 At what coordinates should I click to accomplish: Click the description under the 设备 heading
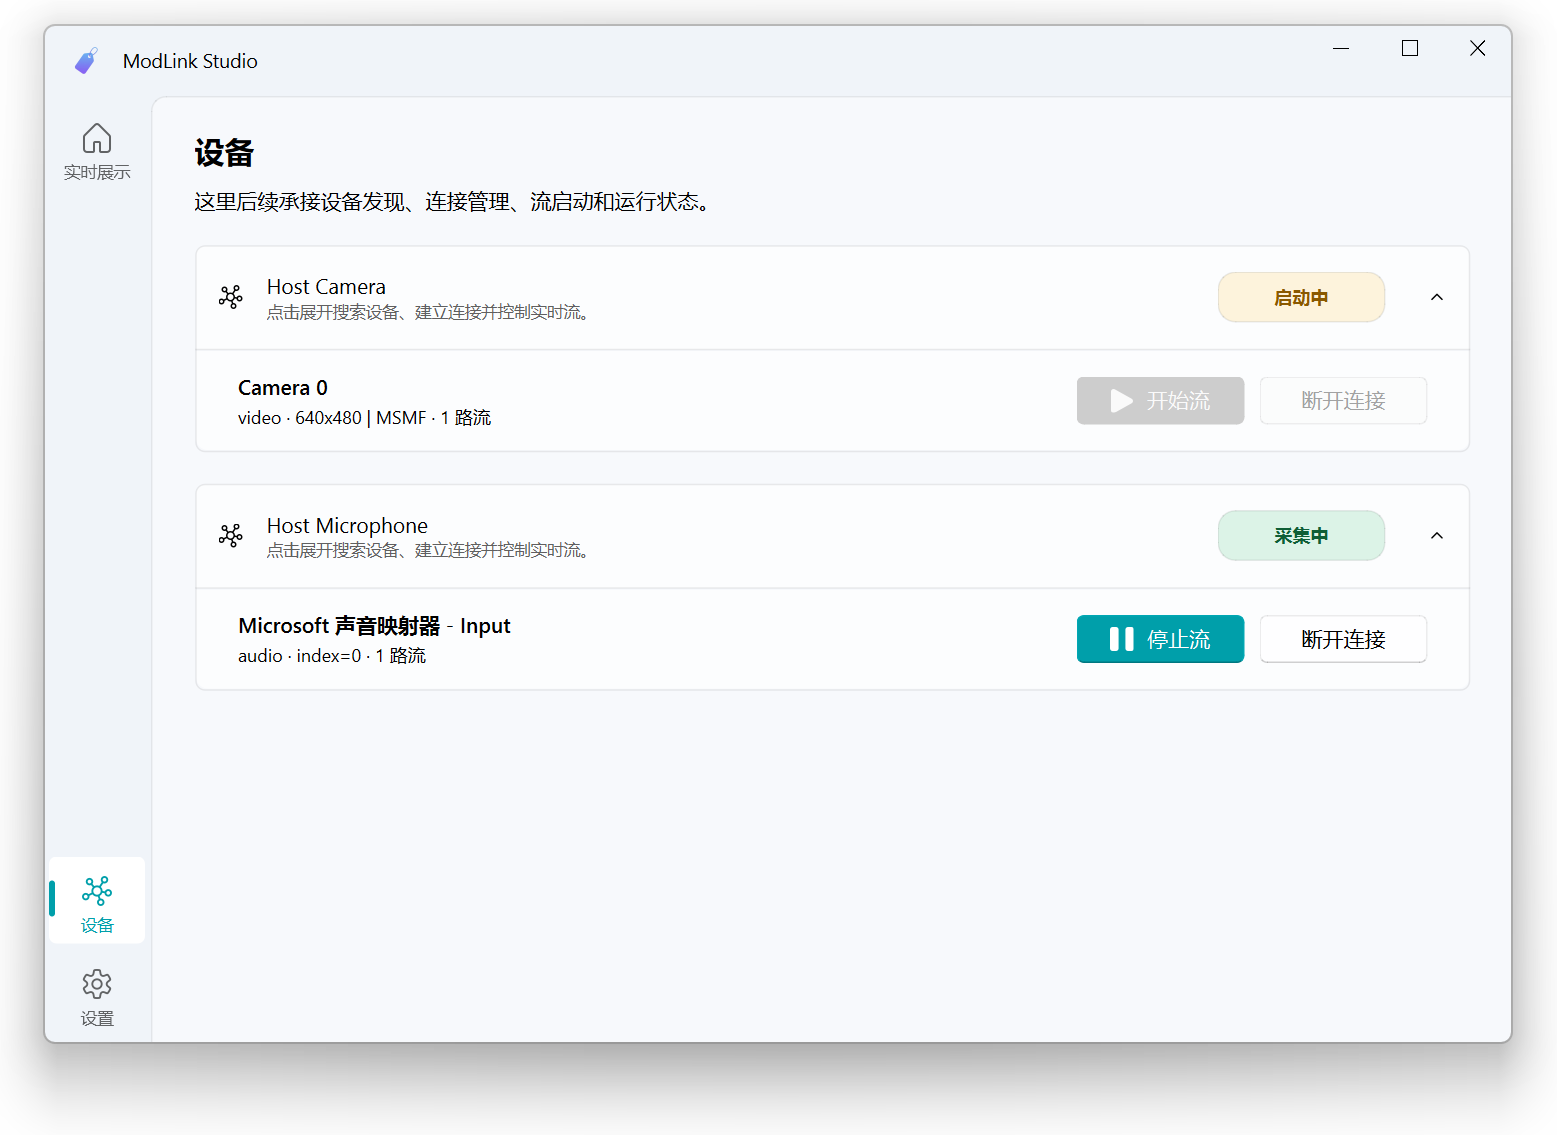pyautogui.click(x=453, y=202)
